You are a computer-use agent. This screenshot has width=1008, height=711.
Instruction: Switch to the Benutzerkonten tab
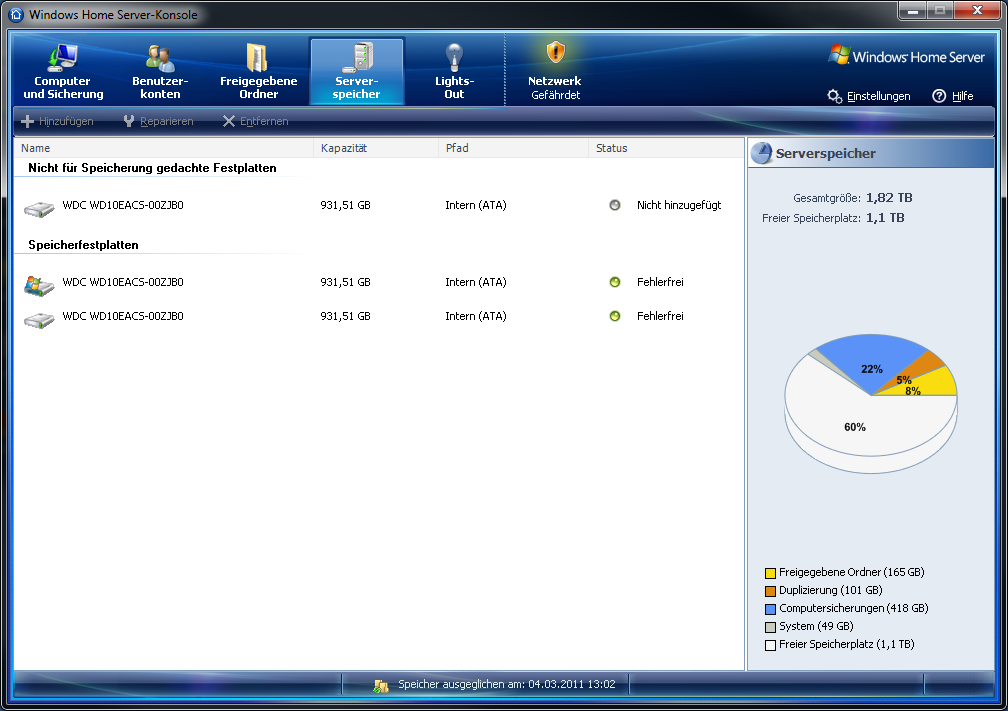pyautogui.click(x=160, y=71)
